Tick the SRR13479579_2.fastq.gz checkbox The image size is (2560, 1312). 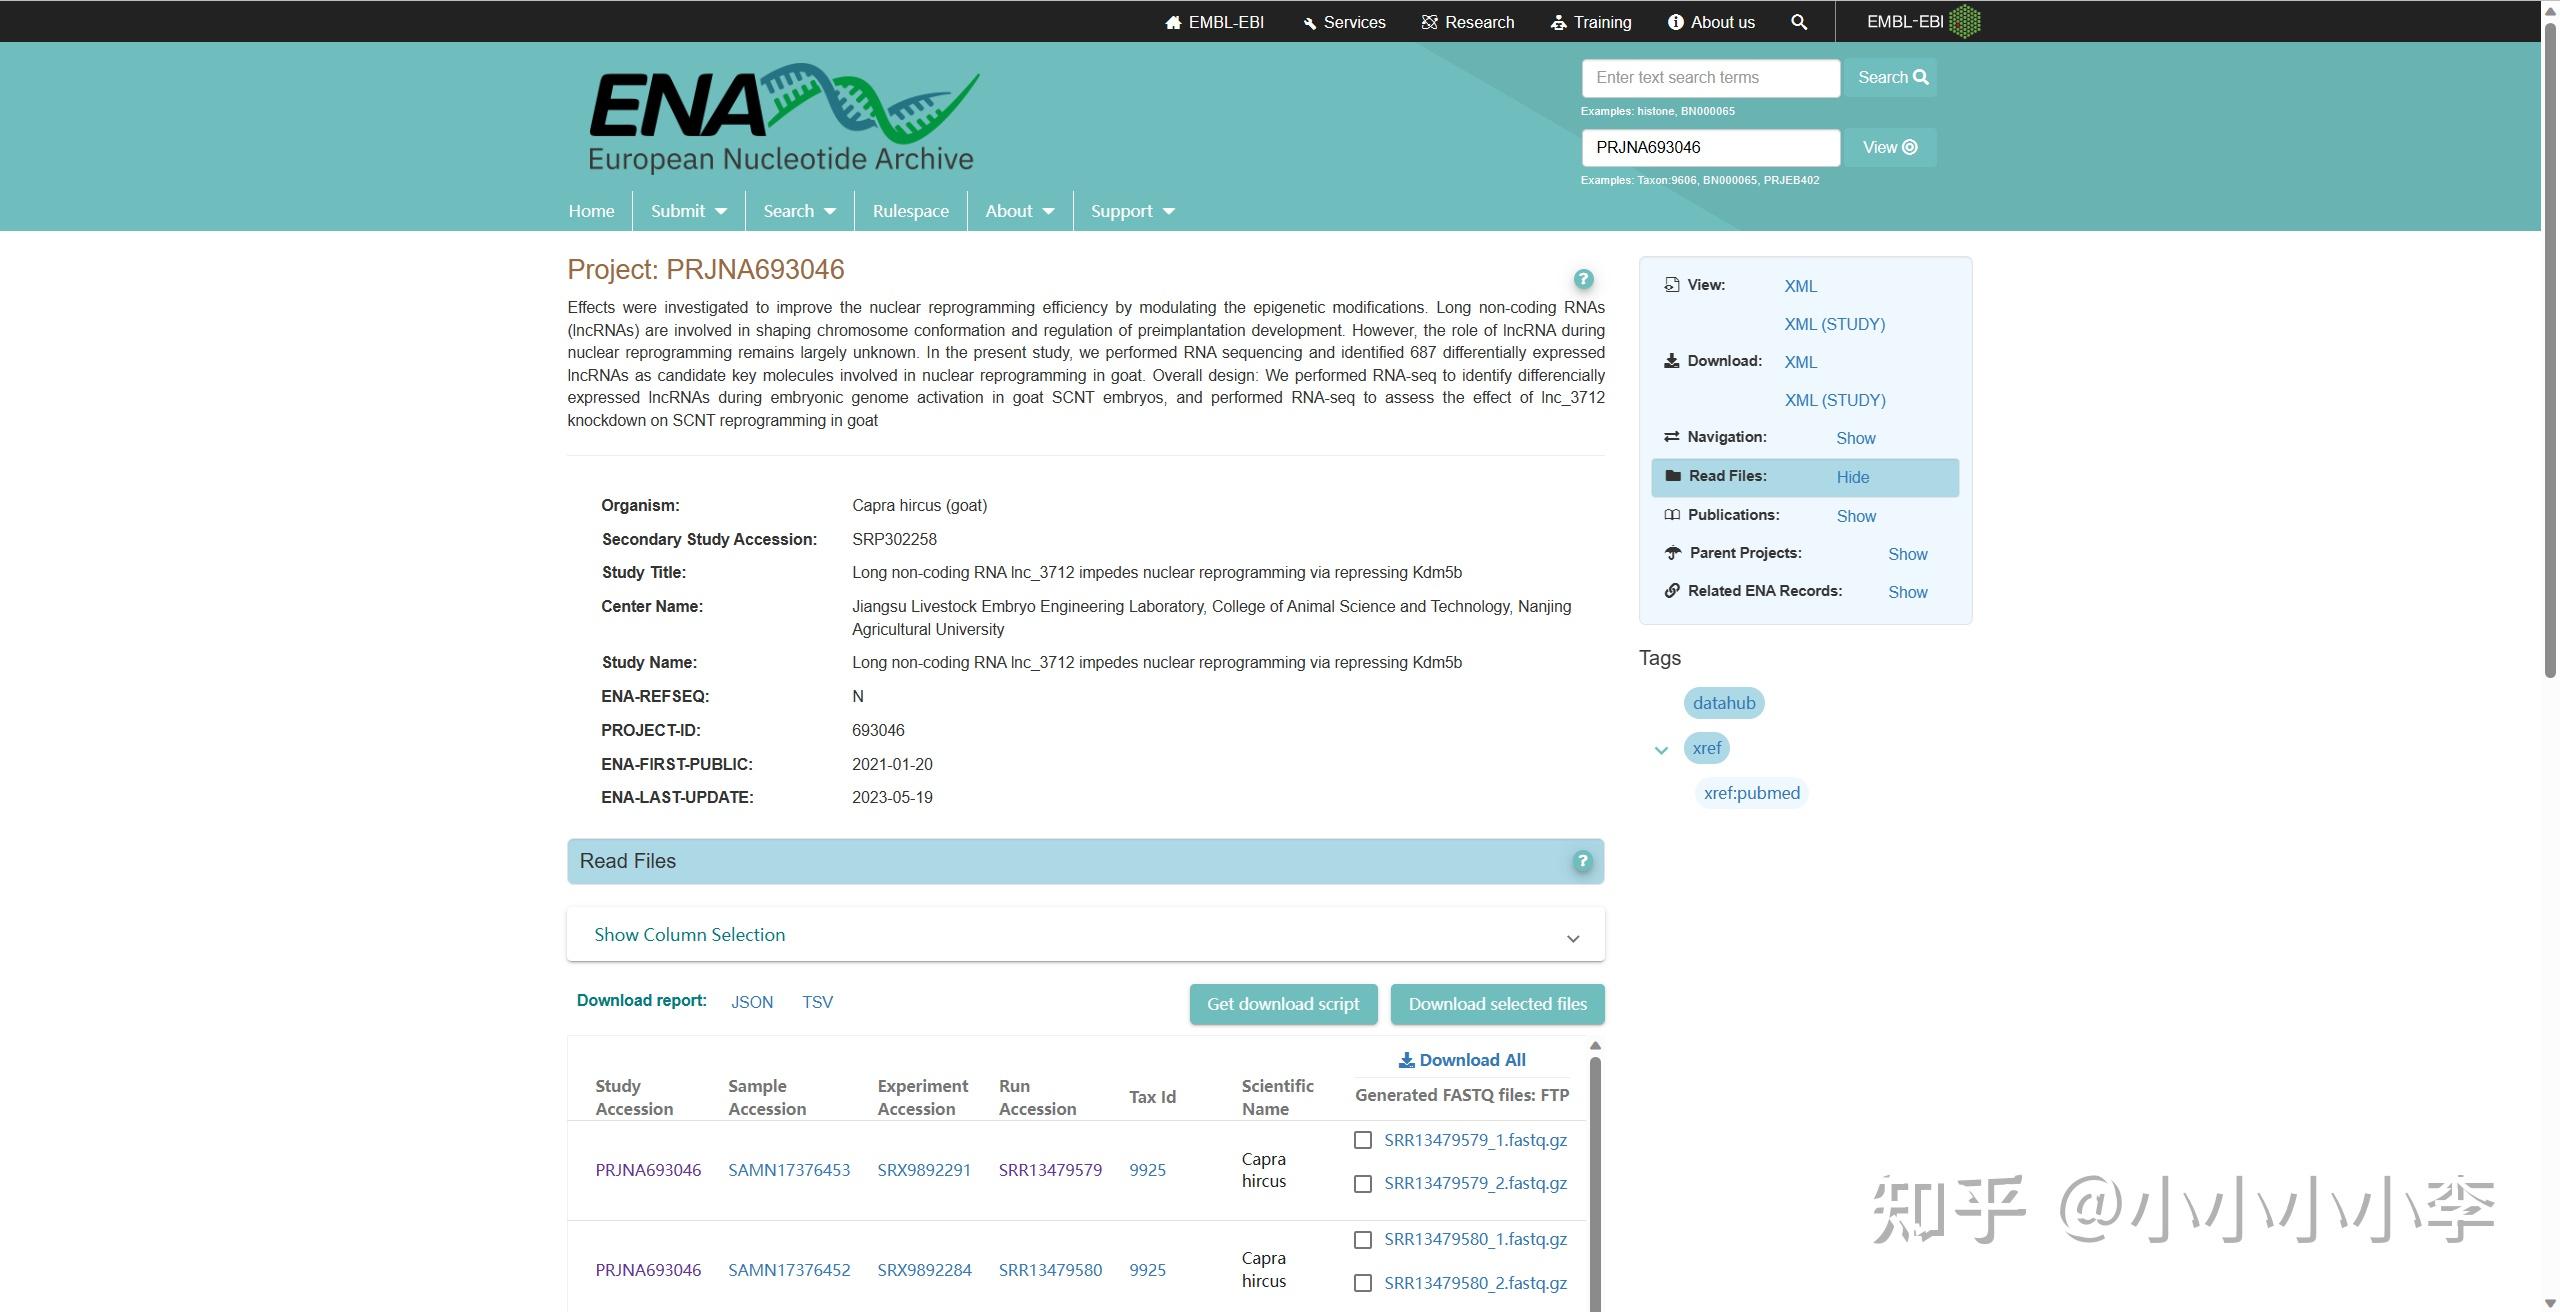(1362, 1184)
